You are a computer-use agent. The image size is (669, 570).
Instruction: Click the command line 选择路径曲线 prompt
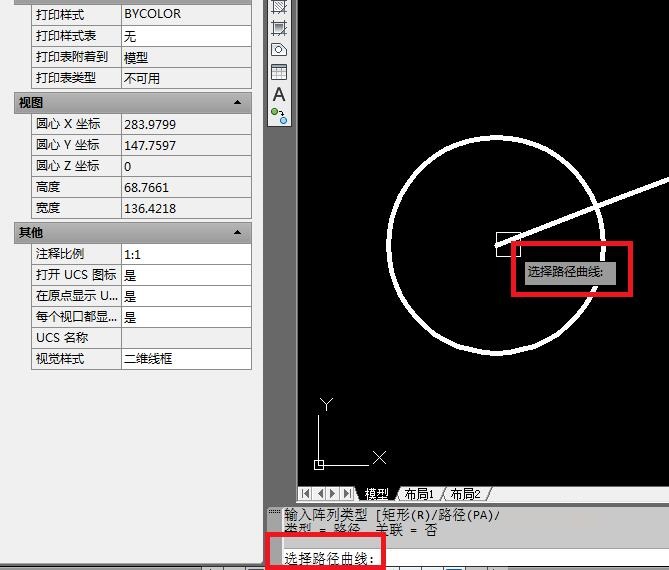pos(329,558)
